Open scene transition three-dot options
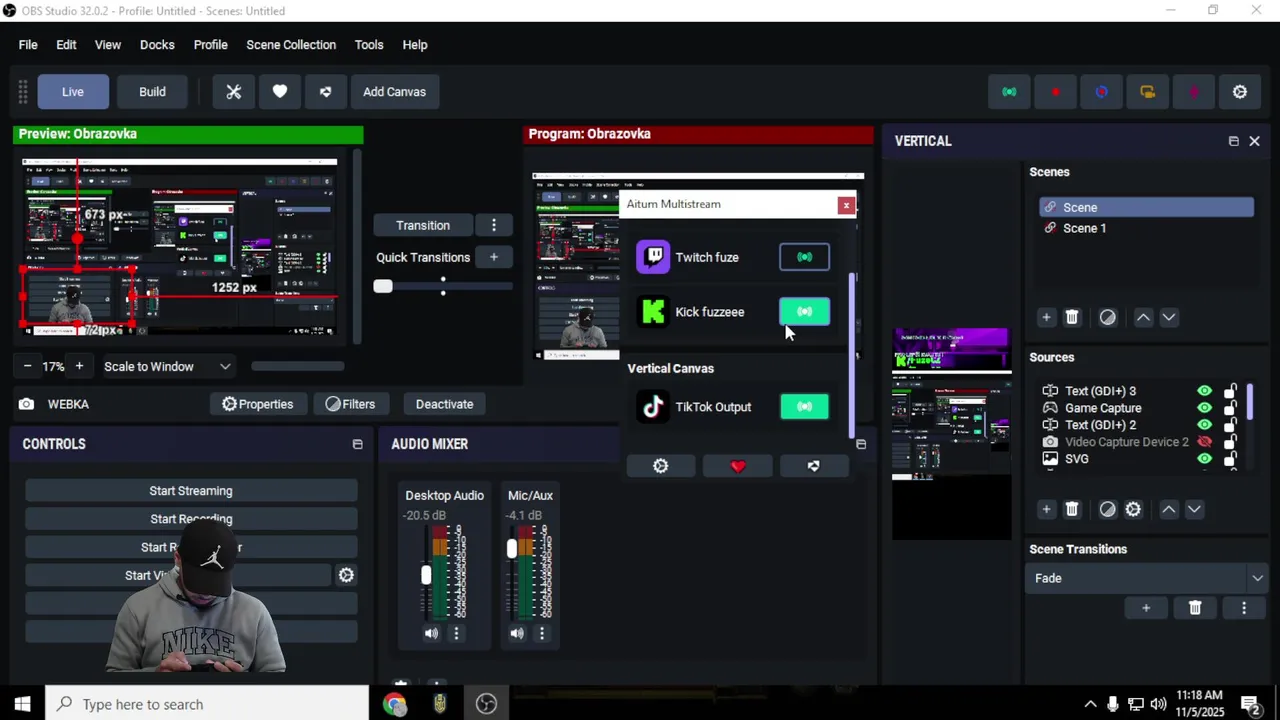The width and height of the screenshot is (1280, 720). pyautogui.click(x=1244, y=608)
